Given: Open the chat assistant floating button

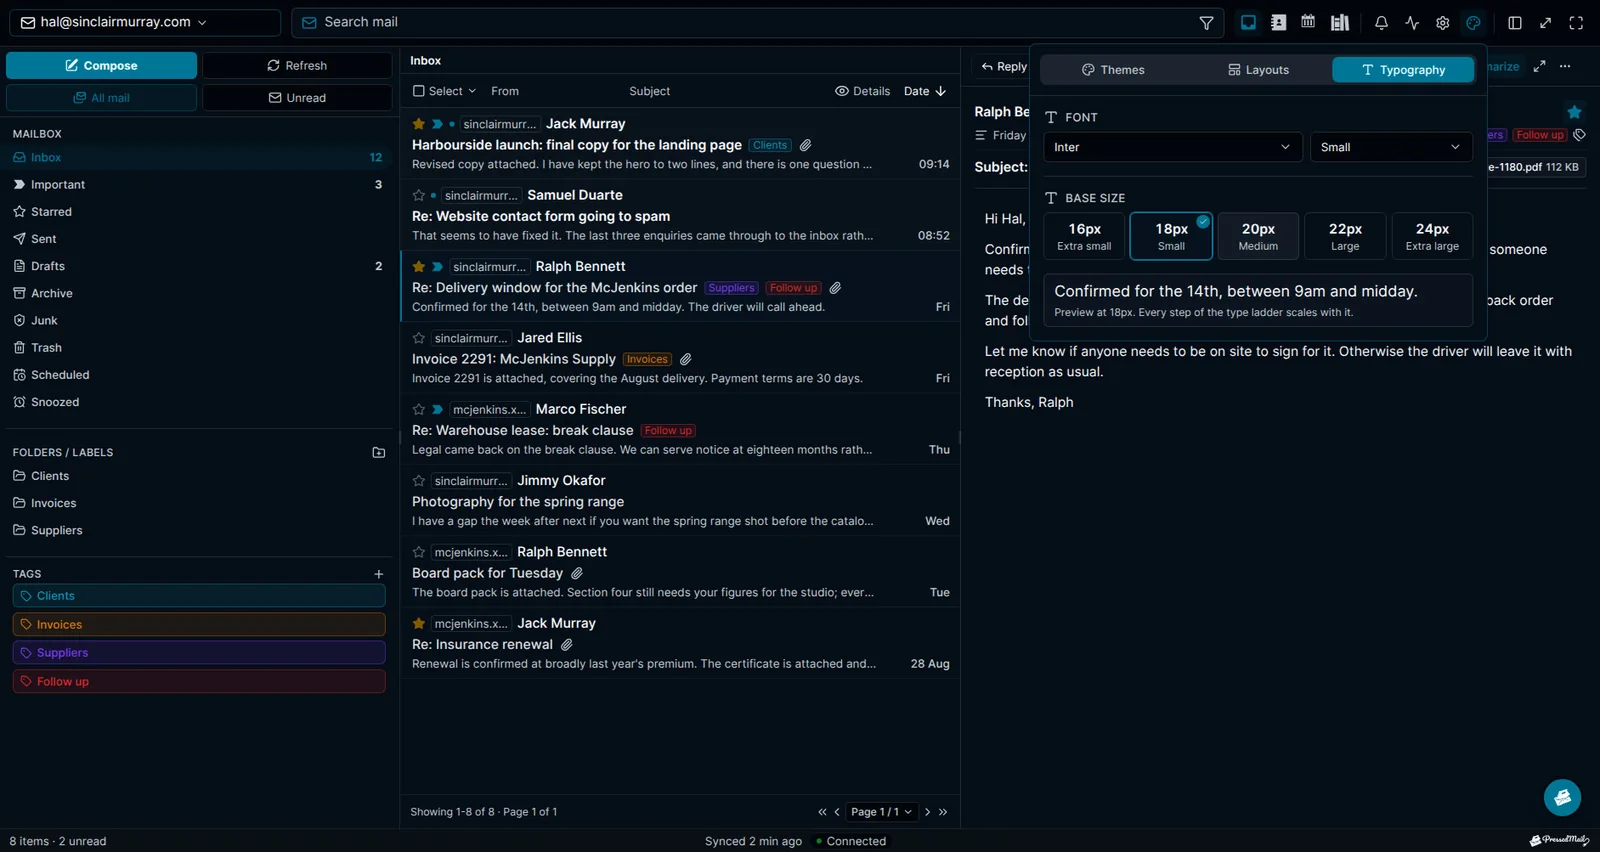Looking at the screenshot, I should (x=1562, y=797).
